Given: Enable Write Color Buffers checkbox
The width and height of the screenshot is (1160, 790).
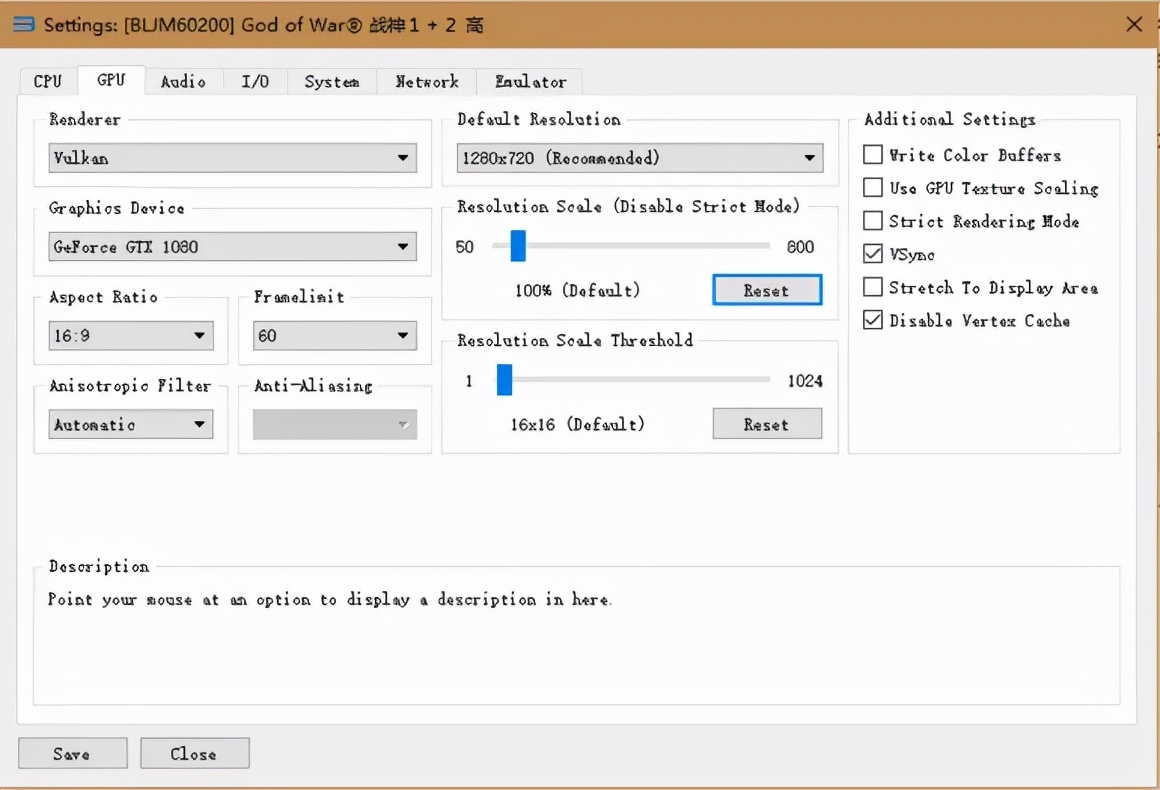Looking at the screenshot, I should point(873,155).
